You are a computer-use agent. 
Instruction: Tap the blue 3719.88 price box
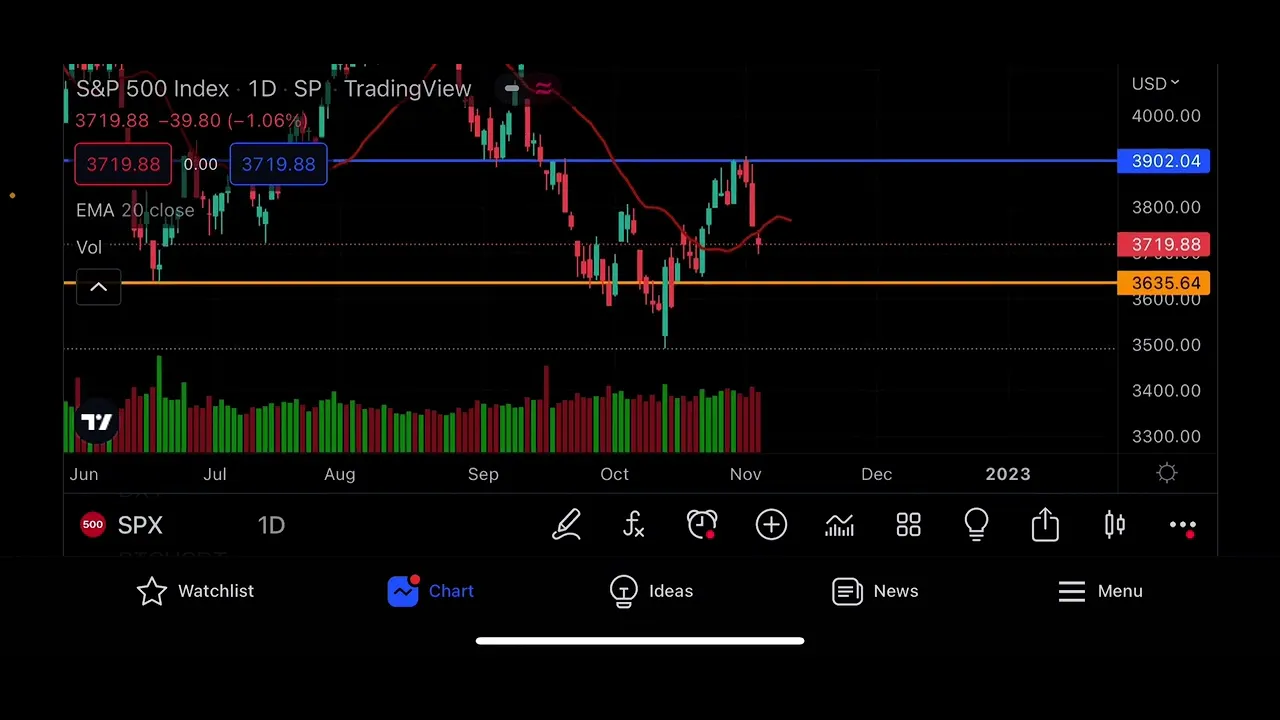click(278, 164)
